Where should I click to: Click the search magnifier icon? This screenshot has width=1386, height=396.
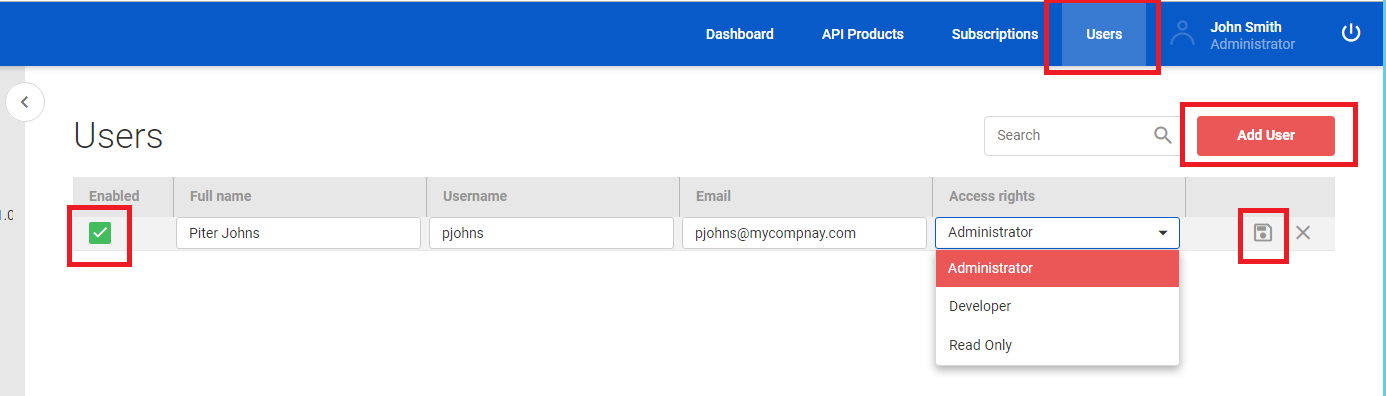[1163, 135]
